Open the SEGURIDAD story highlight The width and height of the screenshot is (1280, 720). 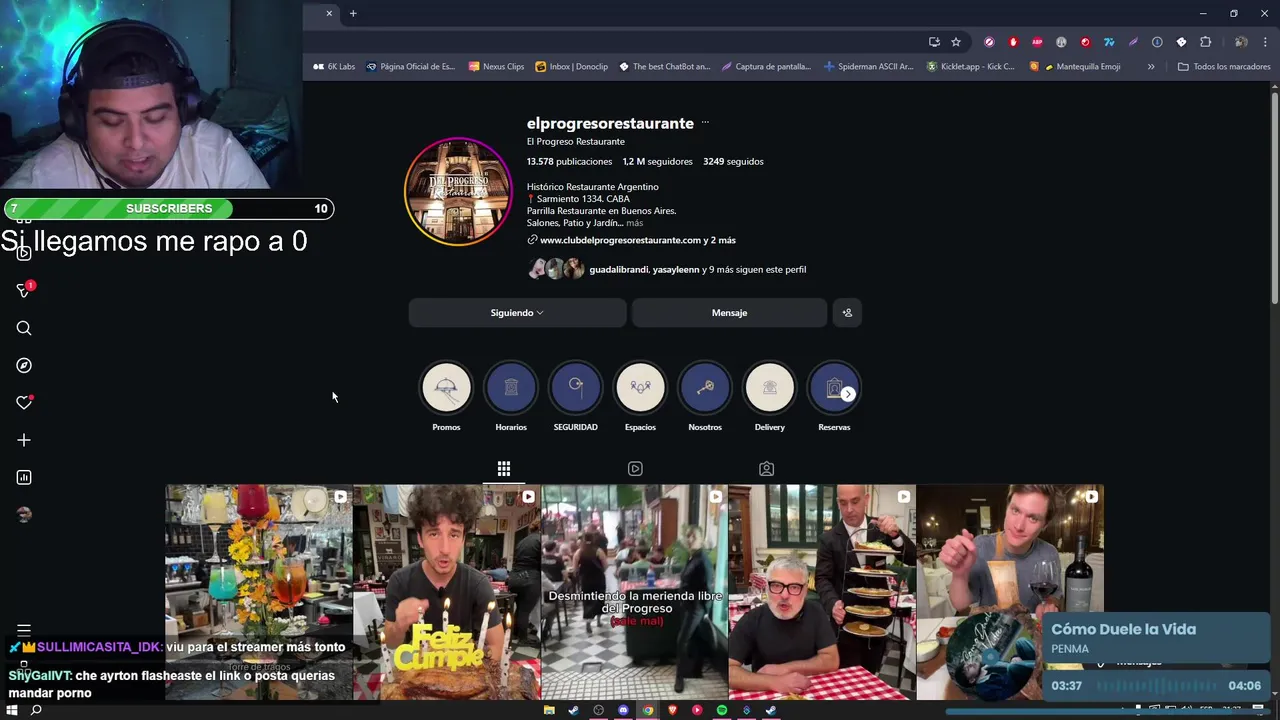pyautogui.click(x=575, y=397)
